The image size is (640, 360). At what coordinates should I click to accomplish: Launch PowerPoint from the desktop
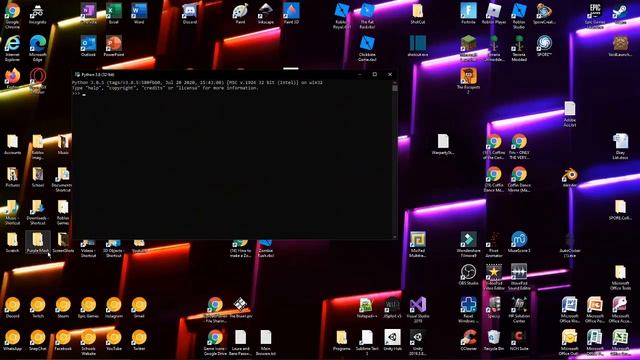[113, 46]
